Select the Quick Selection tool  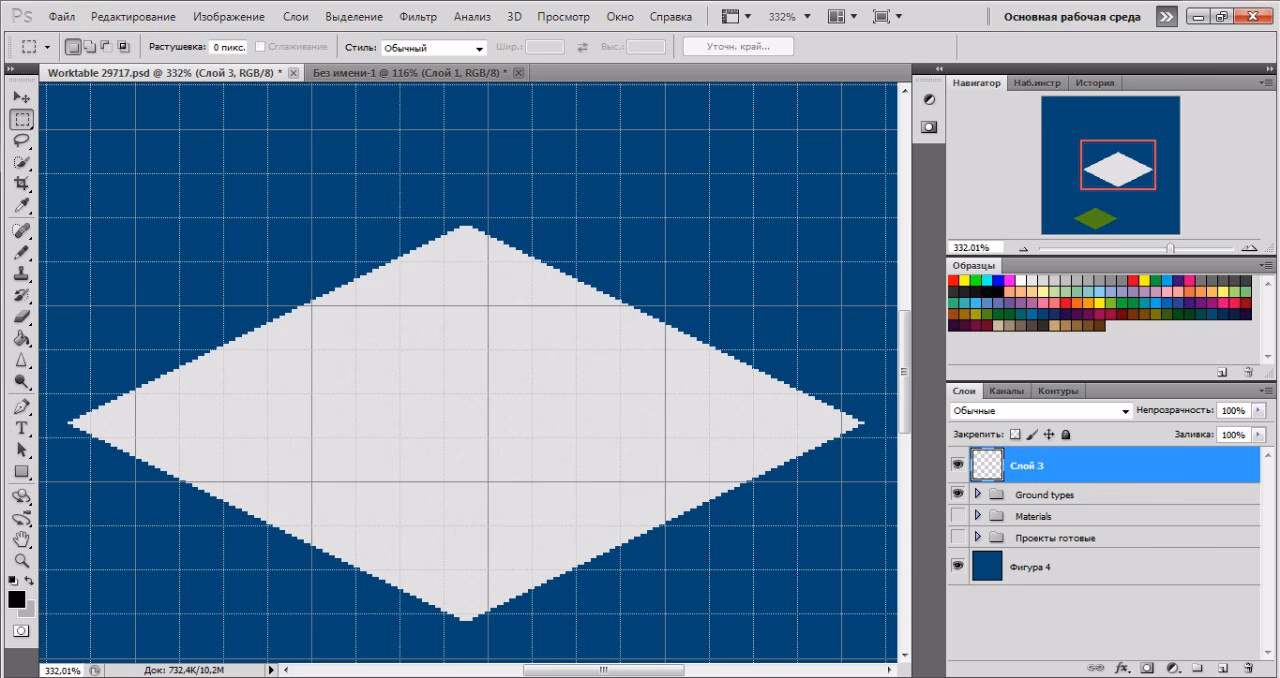[x=21, y=162]
